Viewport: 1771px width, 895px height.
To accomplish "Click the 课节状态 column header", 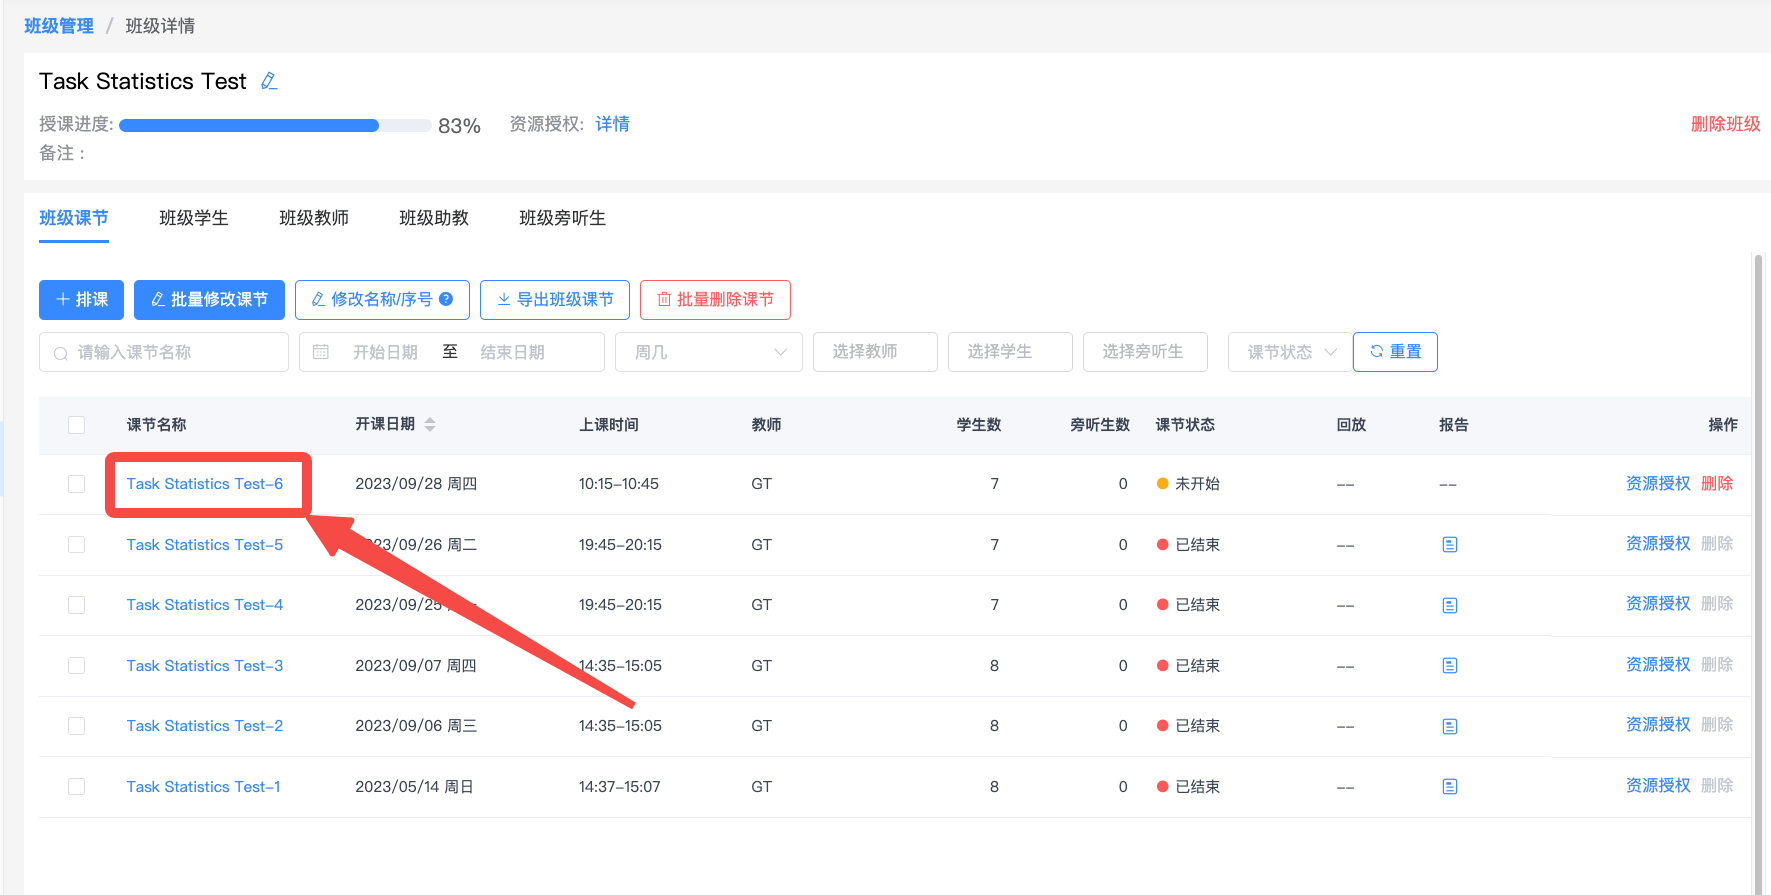I will [1185, 425].
